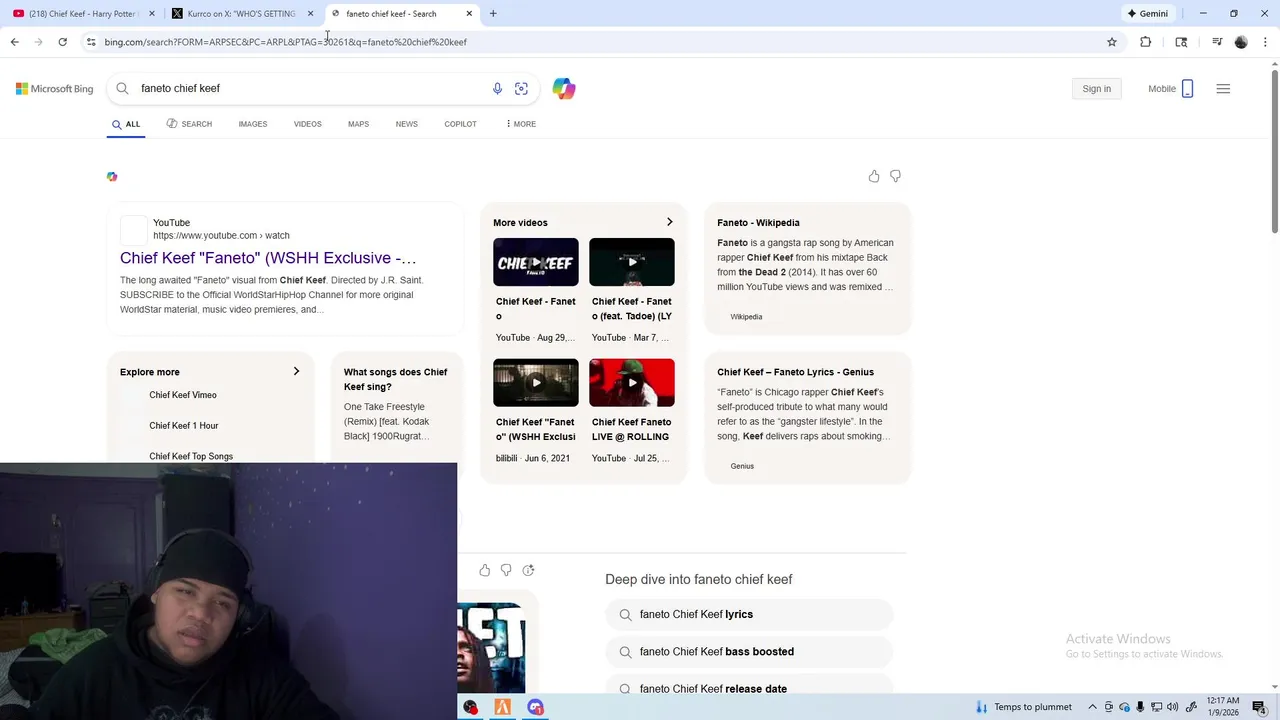Thumbs down the lower result section
Viewport: 1280px width, 720px height.
point(506,570)
